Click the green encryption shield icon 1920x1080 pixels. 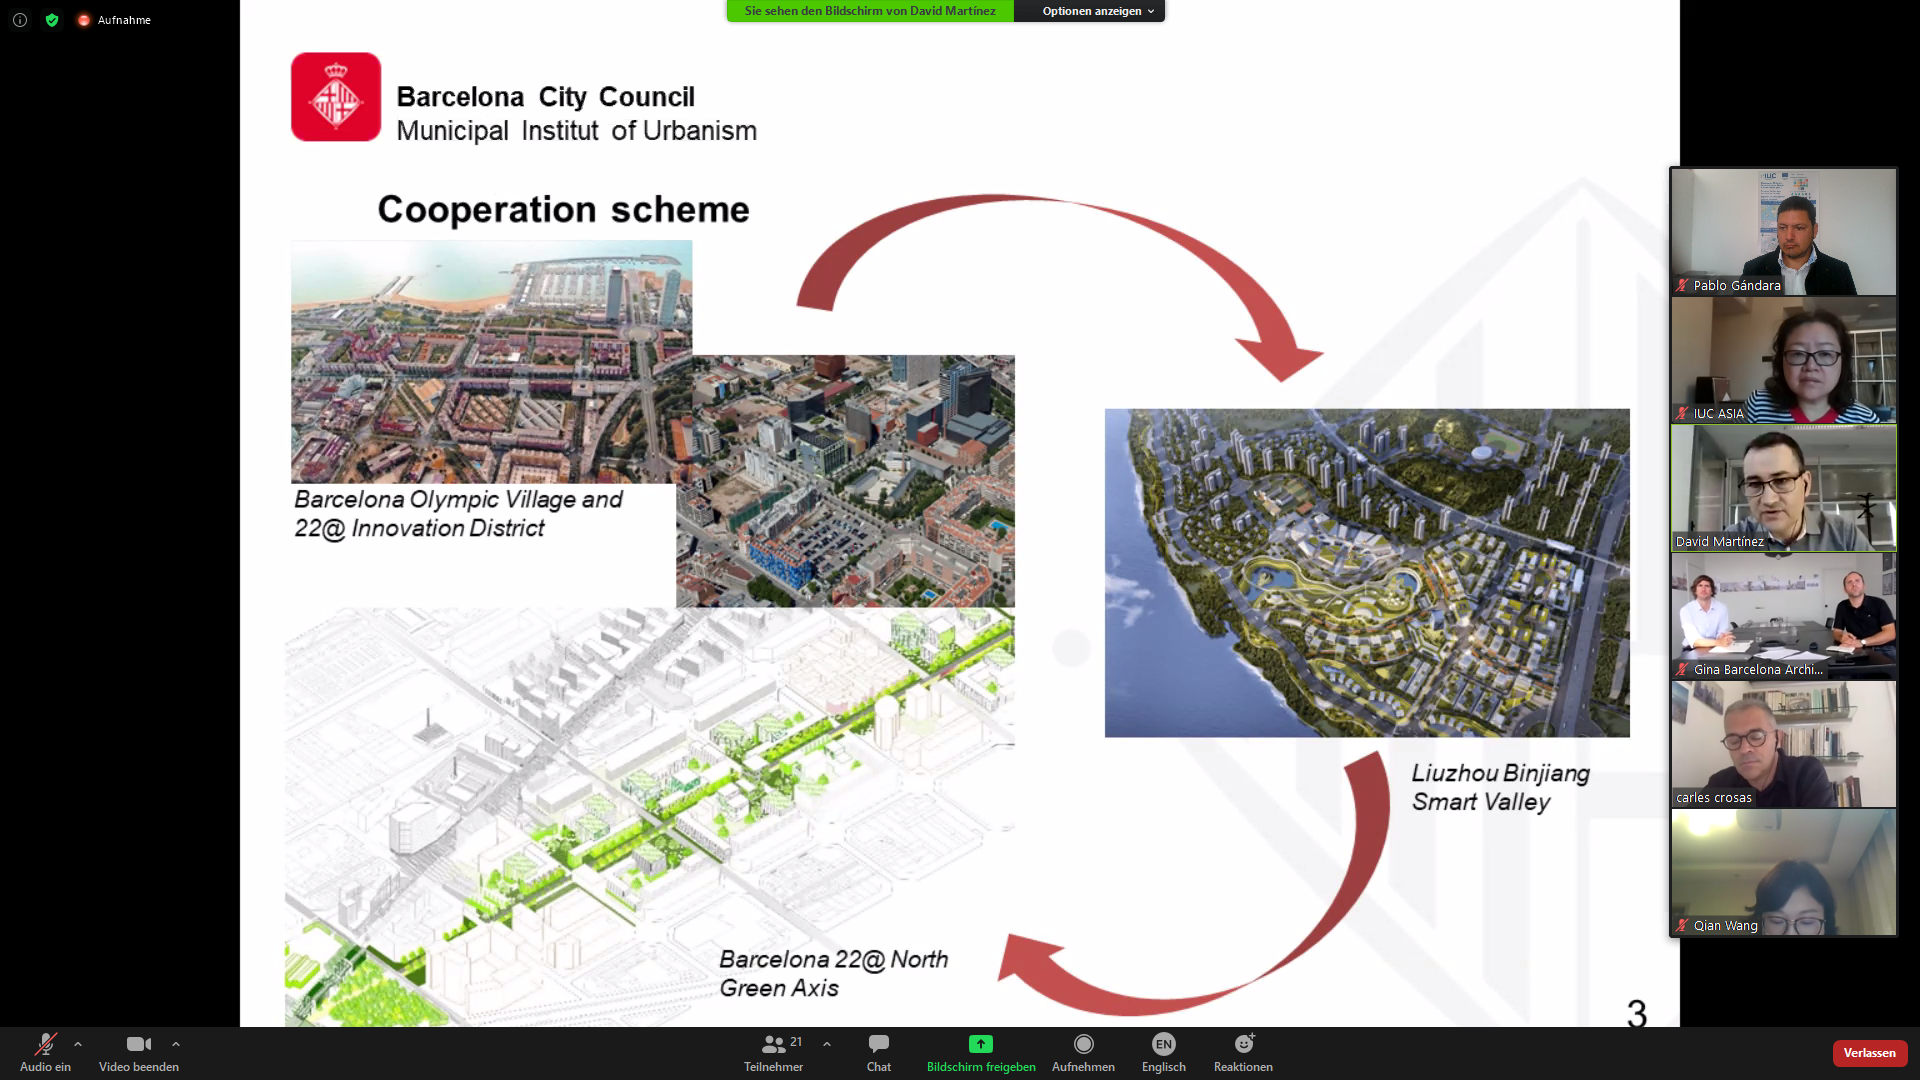pyautogui.click(x=52, y=20)
